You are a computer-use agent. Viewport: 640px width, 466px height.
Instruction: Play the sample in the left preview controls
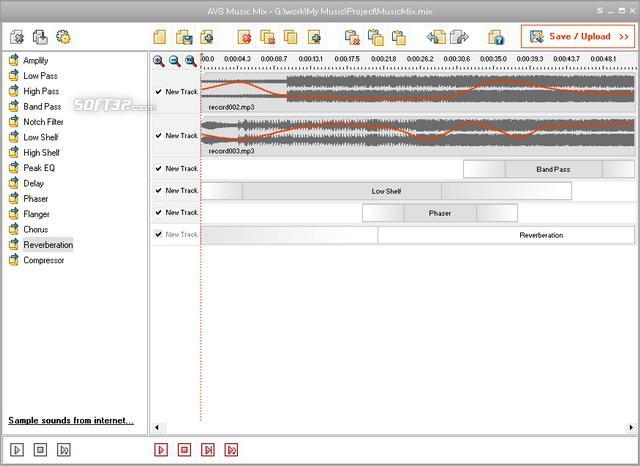pos(17,450)
